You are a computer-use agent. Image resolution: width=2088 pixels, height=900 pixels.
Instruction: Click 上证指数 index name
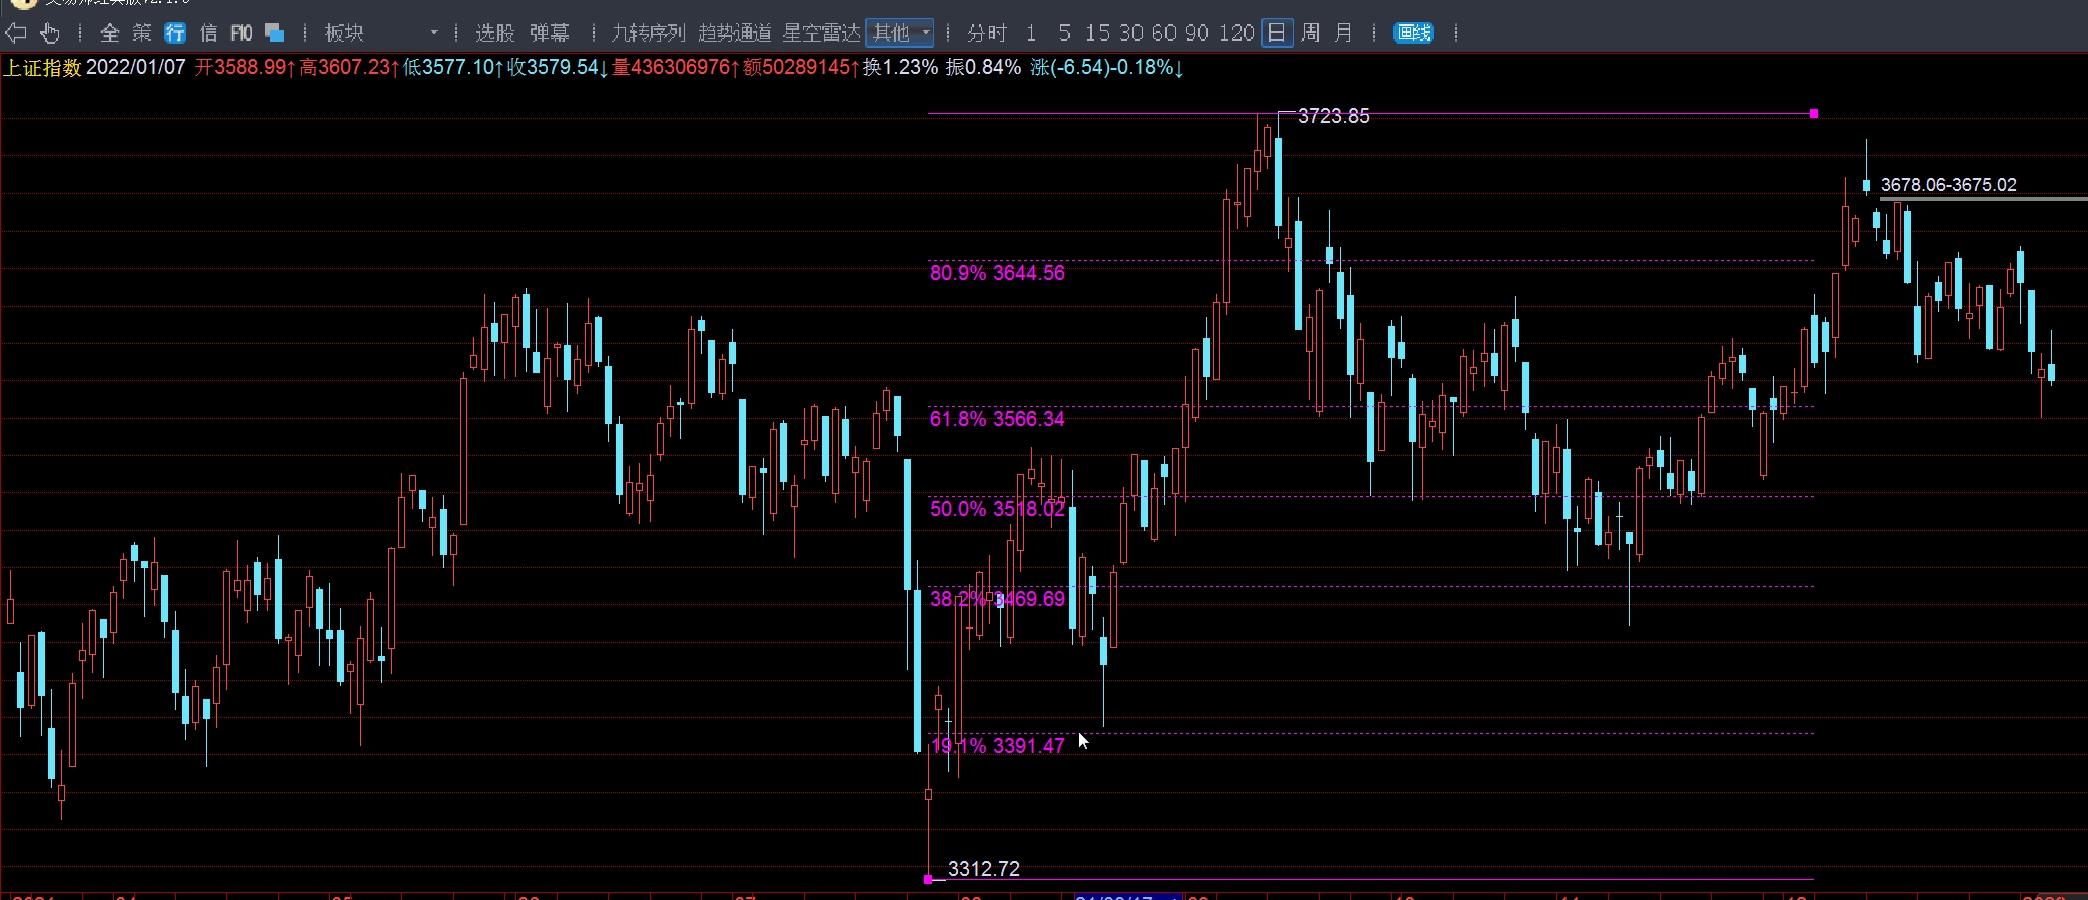pos(42,67)
